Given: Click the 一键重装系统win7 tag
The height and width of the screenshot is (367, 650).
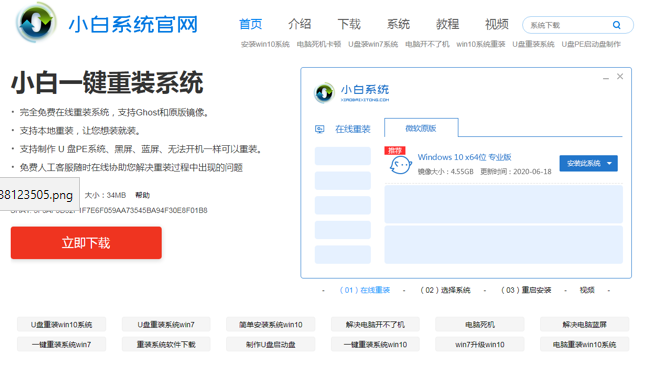Looking at the screenshot, I should click(x=61, y=344).
